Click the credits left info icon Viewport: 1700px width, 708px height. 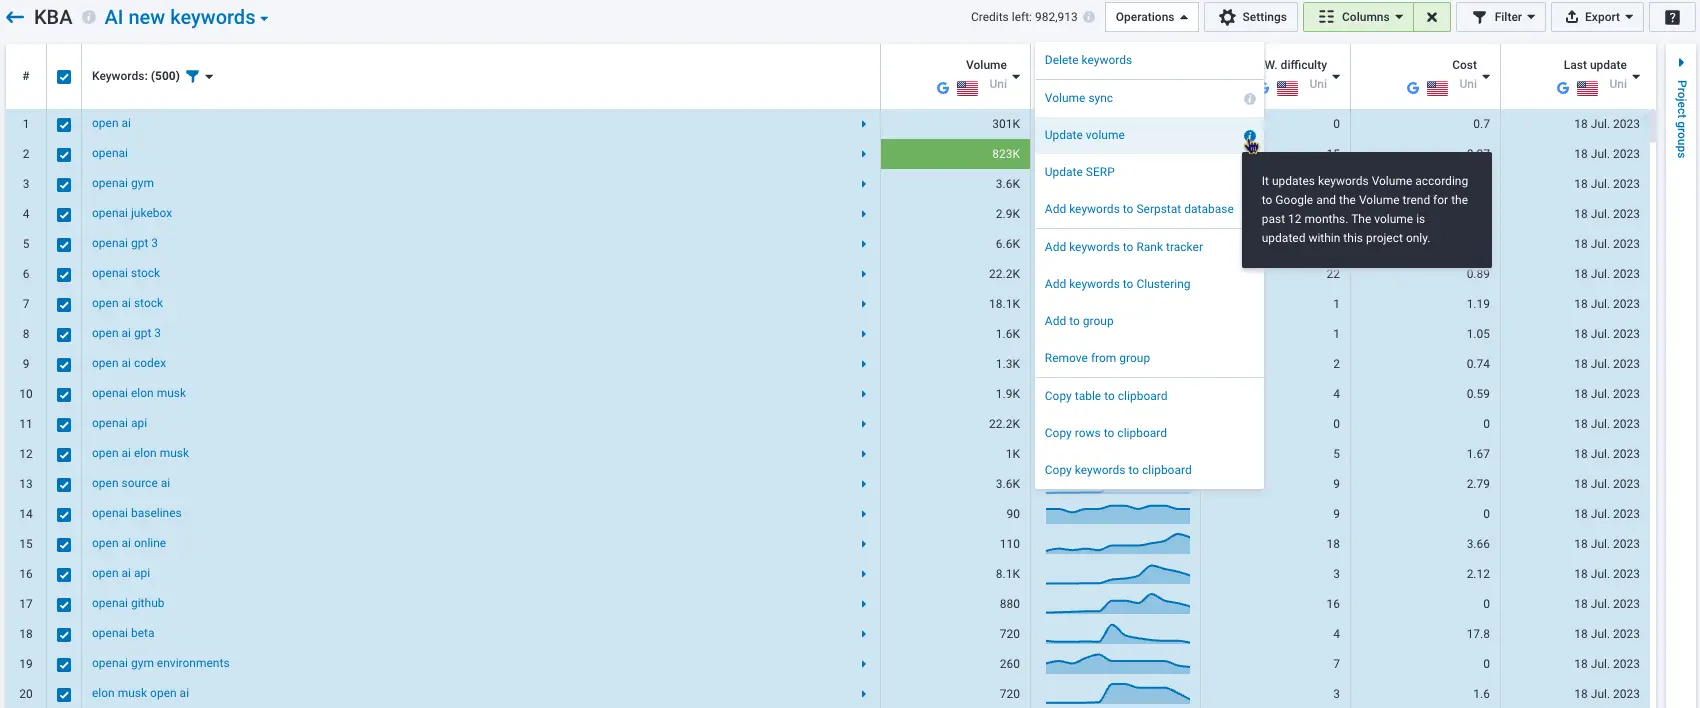[x=1088, y=17]
